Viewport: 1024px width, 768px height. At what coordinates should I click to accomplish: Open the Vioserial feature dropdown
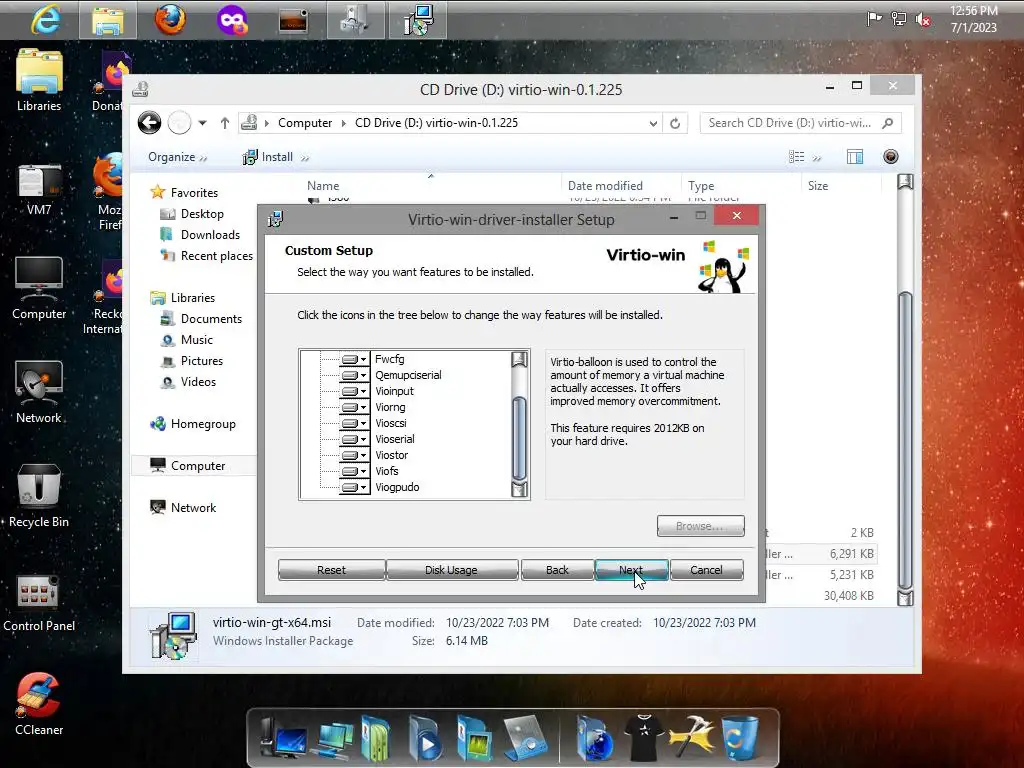355,440
